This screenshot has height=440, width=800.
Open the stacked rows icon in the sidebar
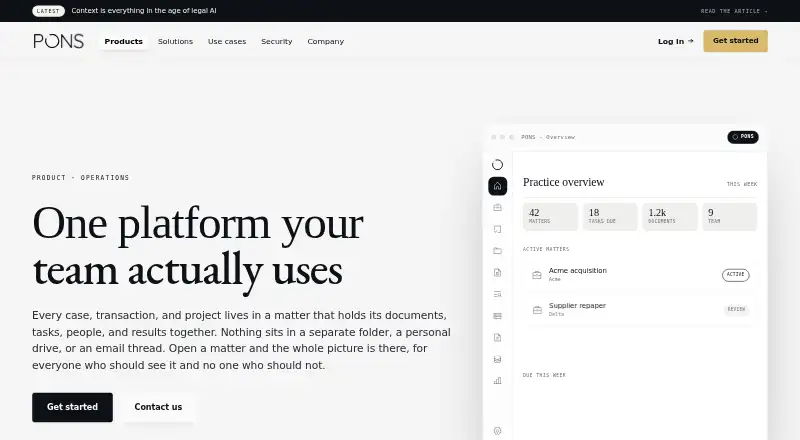pyautogui.click(x=497, y=316)
